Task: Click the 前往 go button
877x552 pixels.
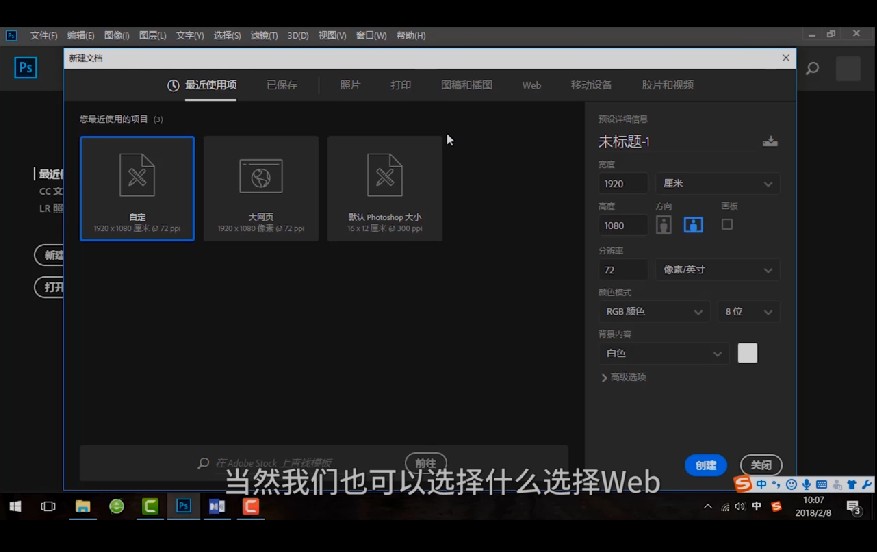Action: pyautogui.click(x=426, y=463)
